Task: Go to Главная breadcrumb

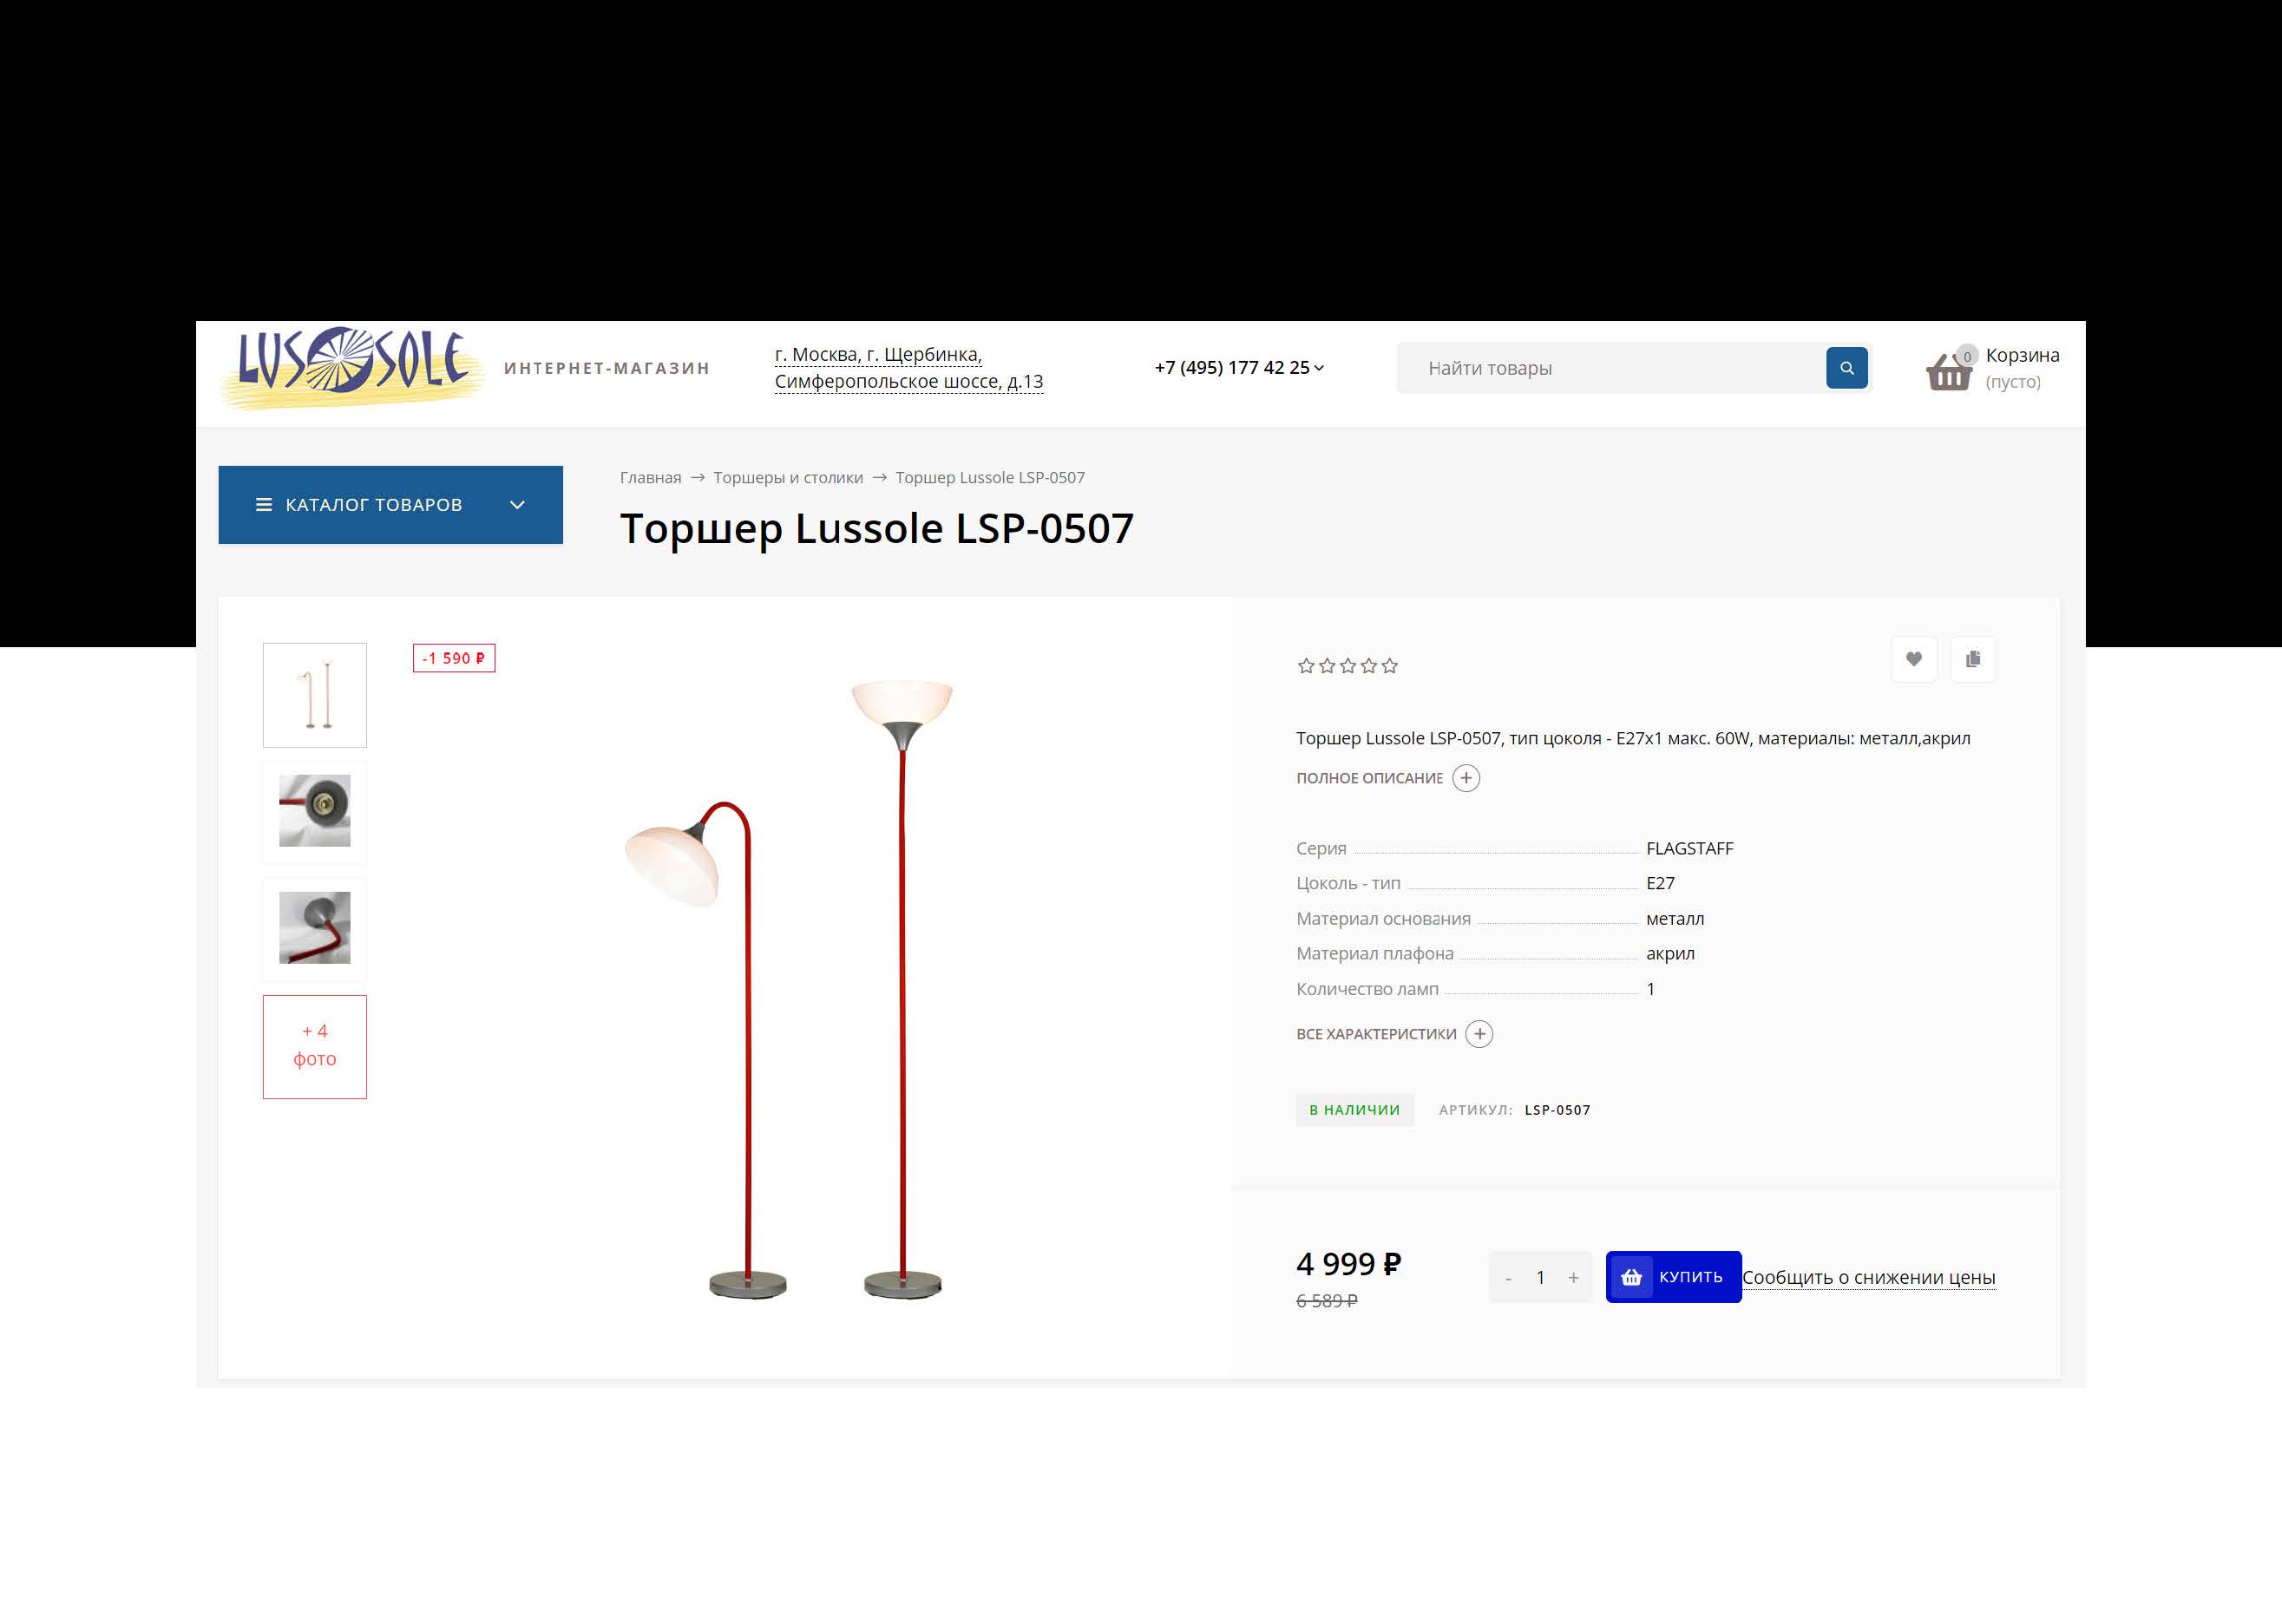Action: click(x=650, y=478)
